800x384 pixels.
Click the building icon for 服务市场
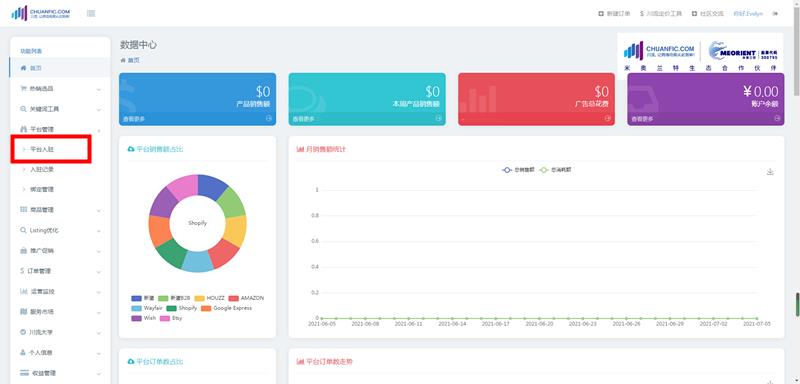23,312
